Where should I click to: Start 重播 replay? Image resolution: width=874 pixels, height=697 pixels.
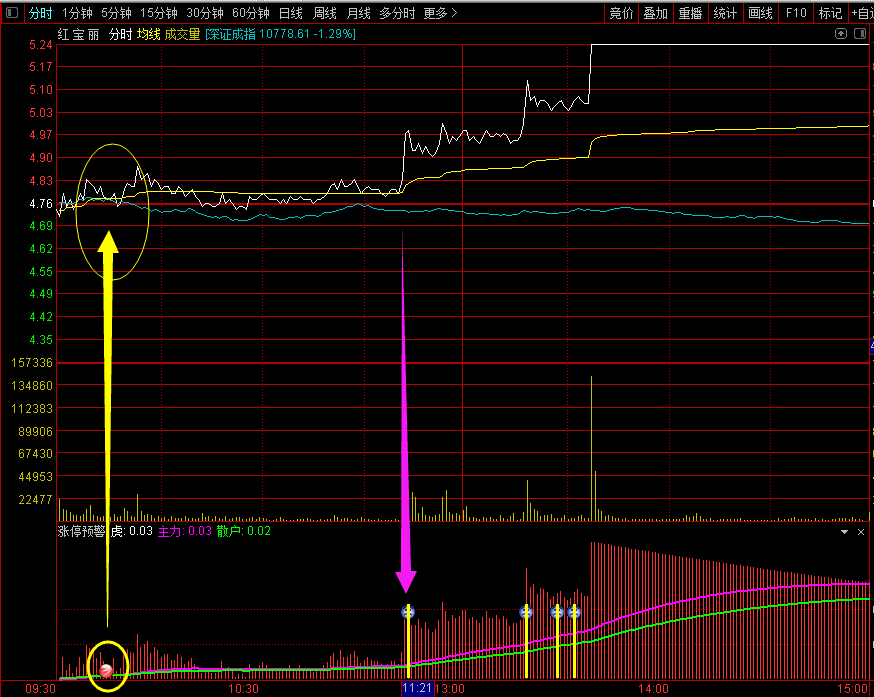690,14
